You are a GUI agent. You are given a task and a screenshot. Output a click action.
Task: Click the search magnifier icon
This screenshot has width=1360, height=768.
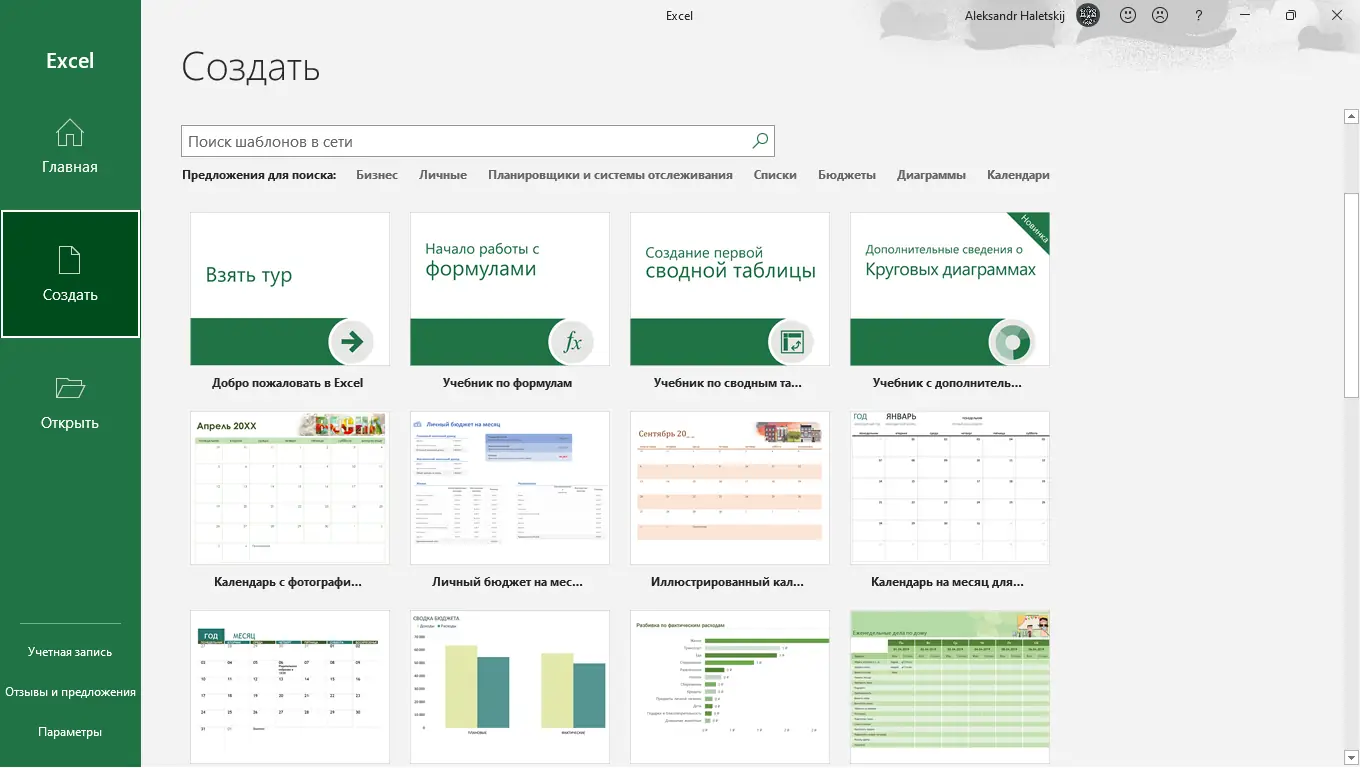click(x=760, y=141)
